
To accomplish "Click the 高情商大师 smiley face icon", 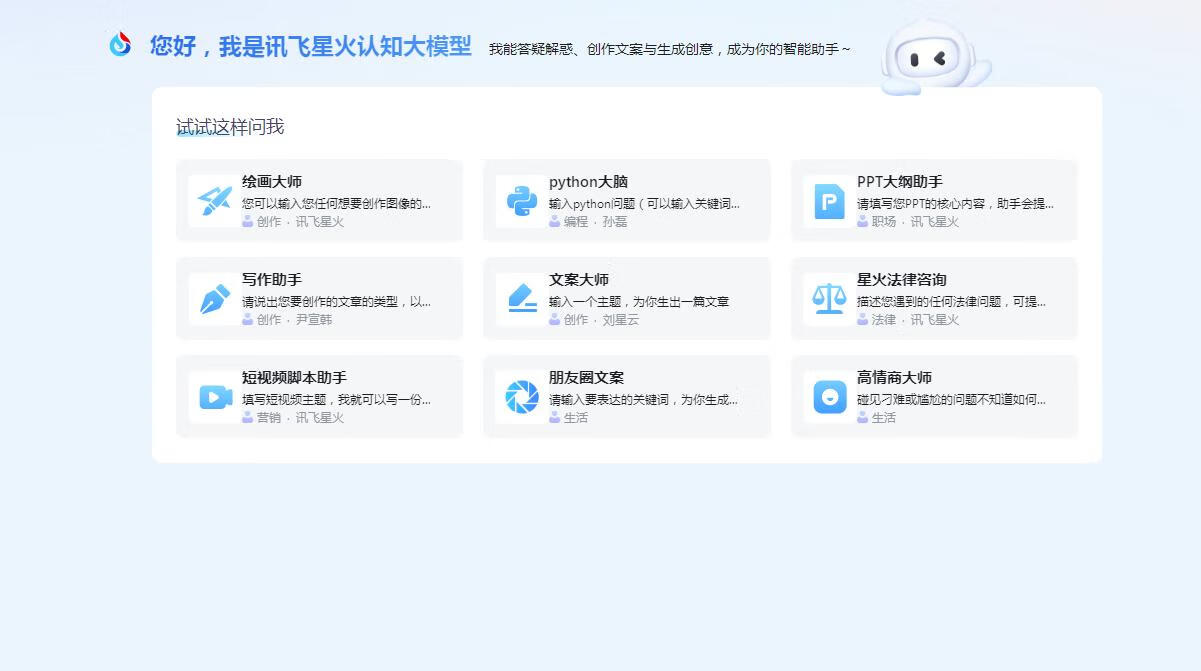I will pos(829,397).
